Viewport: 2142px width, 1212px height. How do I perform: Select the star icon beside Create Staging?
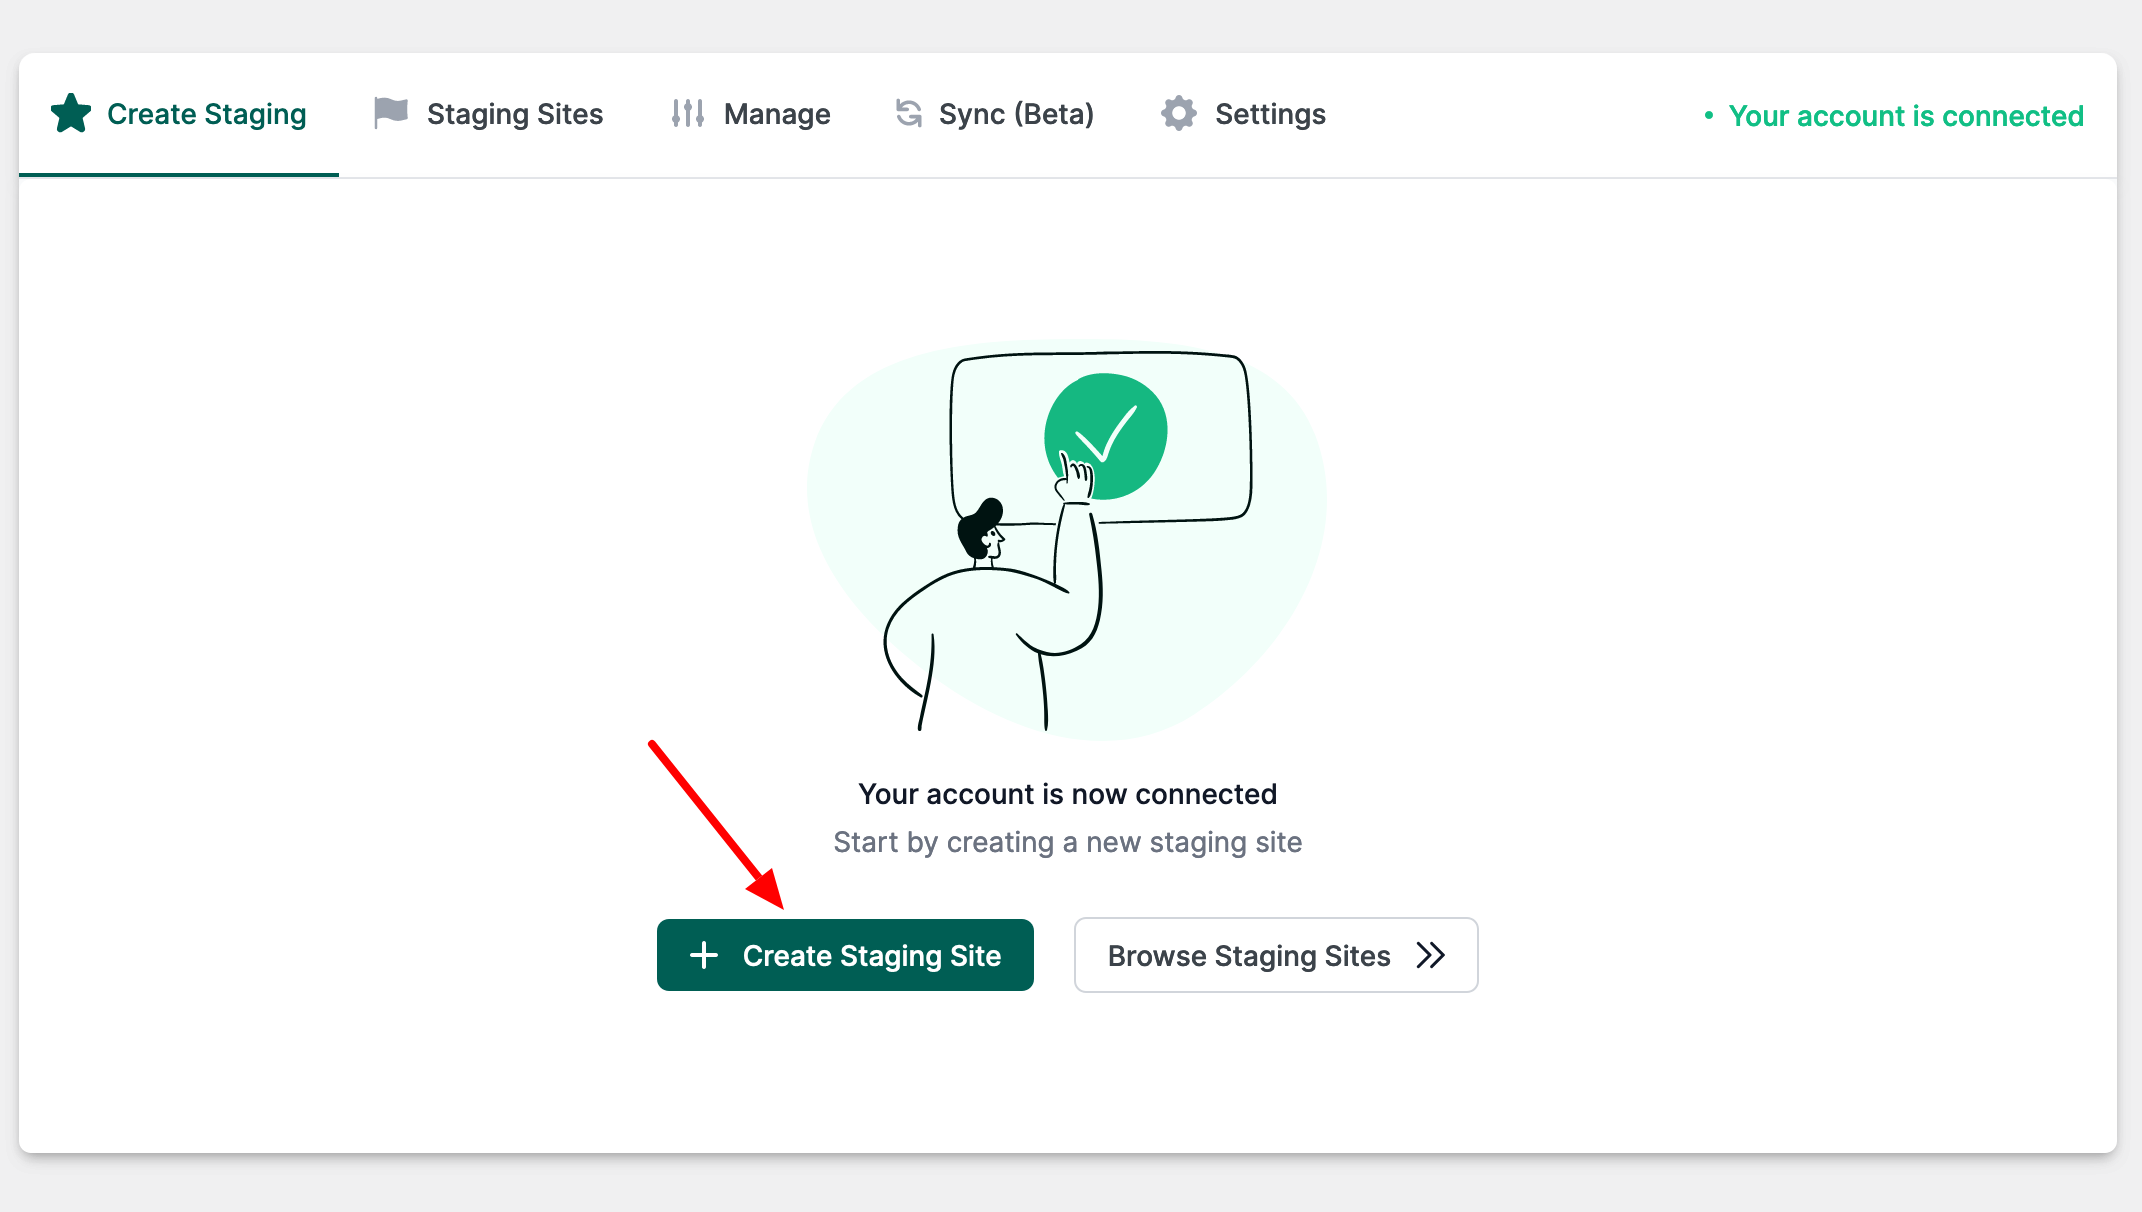(71, 113)
